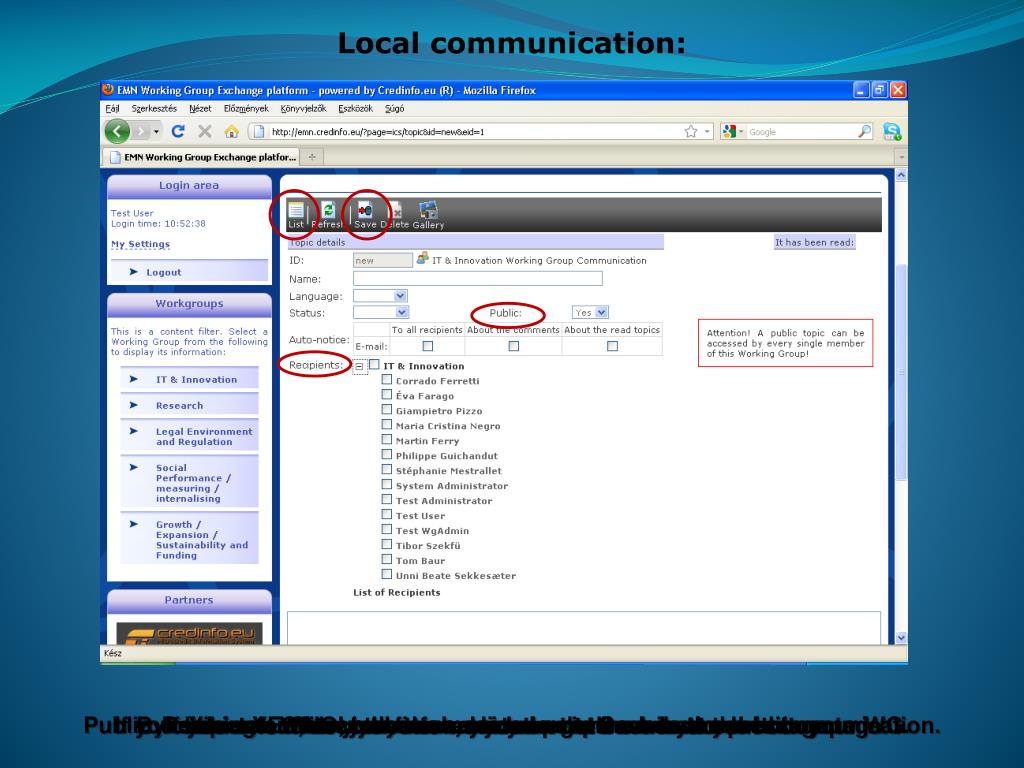Click the page icon in the address bar

(x=259, y=131)
